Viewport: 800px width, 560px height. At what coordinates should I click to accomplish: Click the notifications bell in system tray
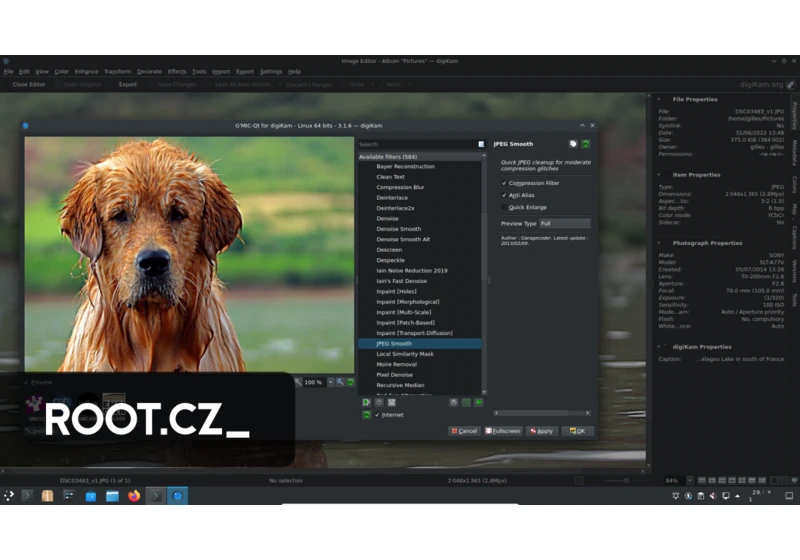(676, 495)
